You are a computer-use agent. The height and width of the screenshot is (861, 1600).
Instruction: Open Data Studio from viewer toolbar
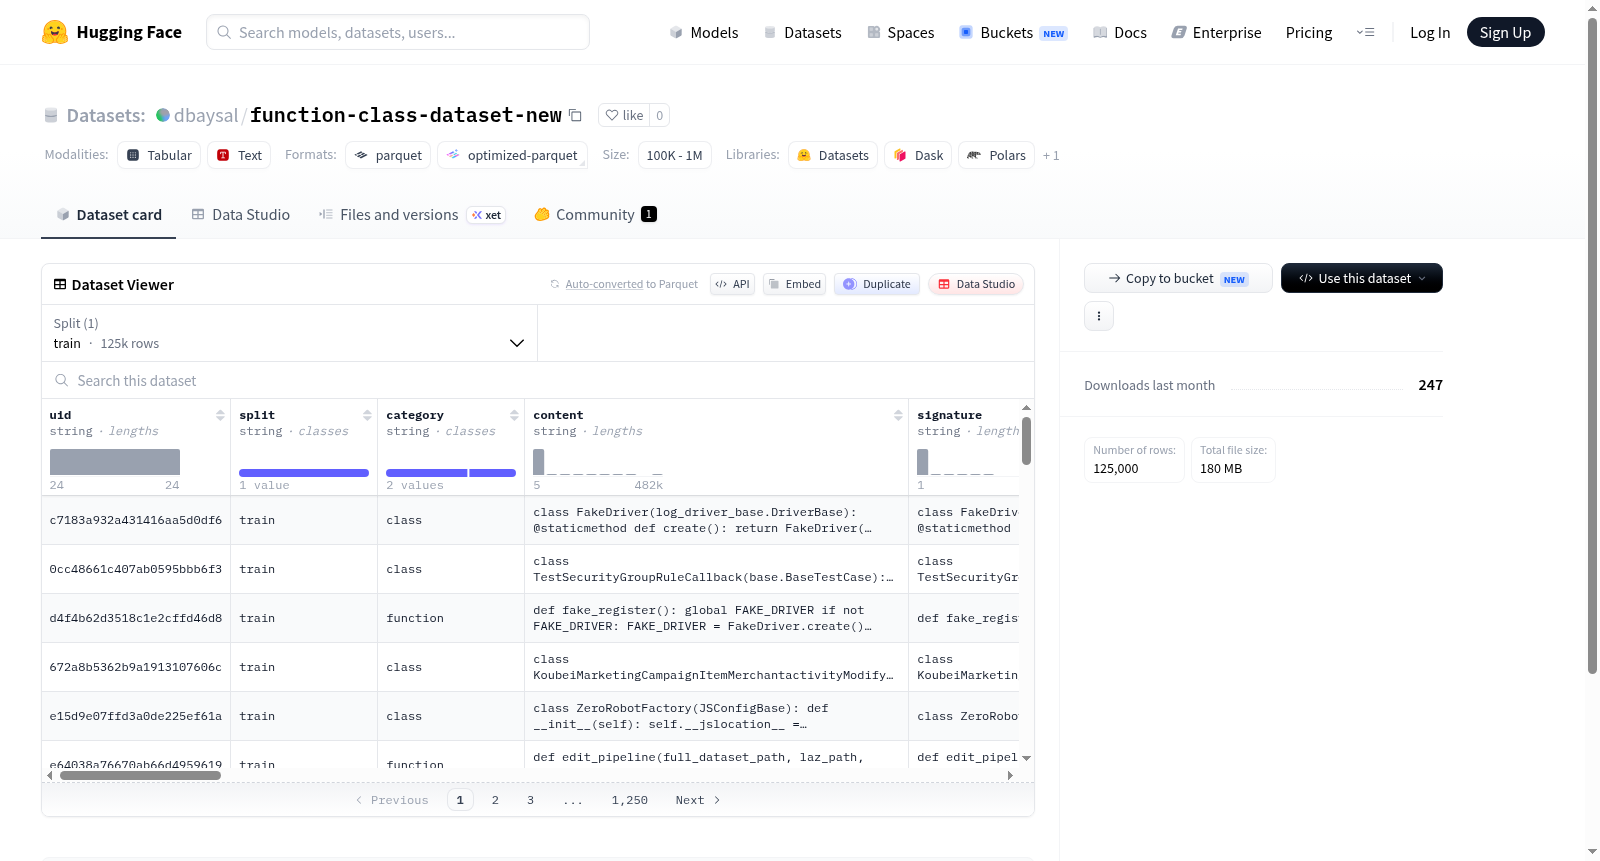[975, 284]
